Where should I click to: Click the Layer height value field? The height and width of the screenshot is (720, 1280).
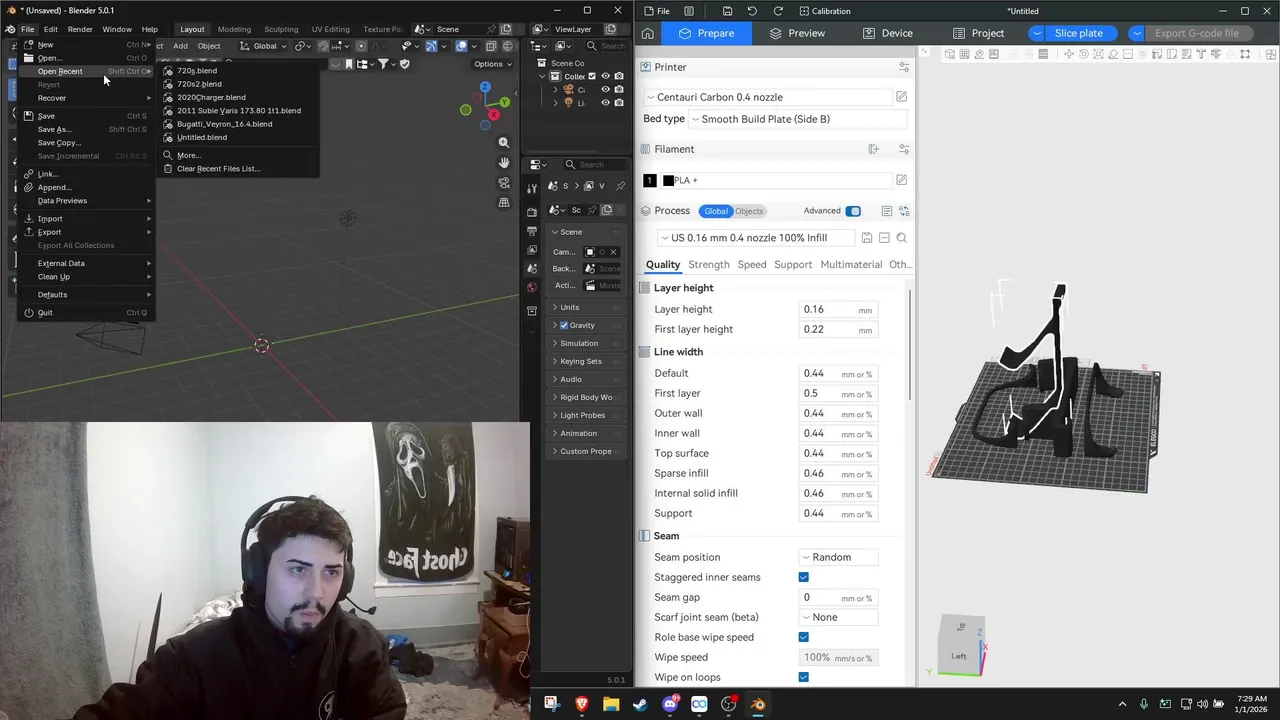837,309
